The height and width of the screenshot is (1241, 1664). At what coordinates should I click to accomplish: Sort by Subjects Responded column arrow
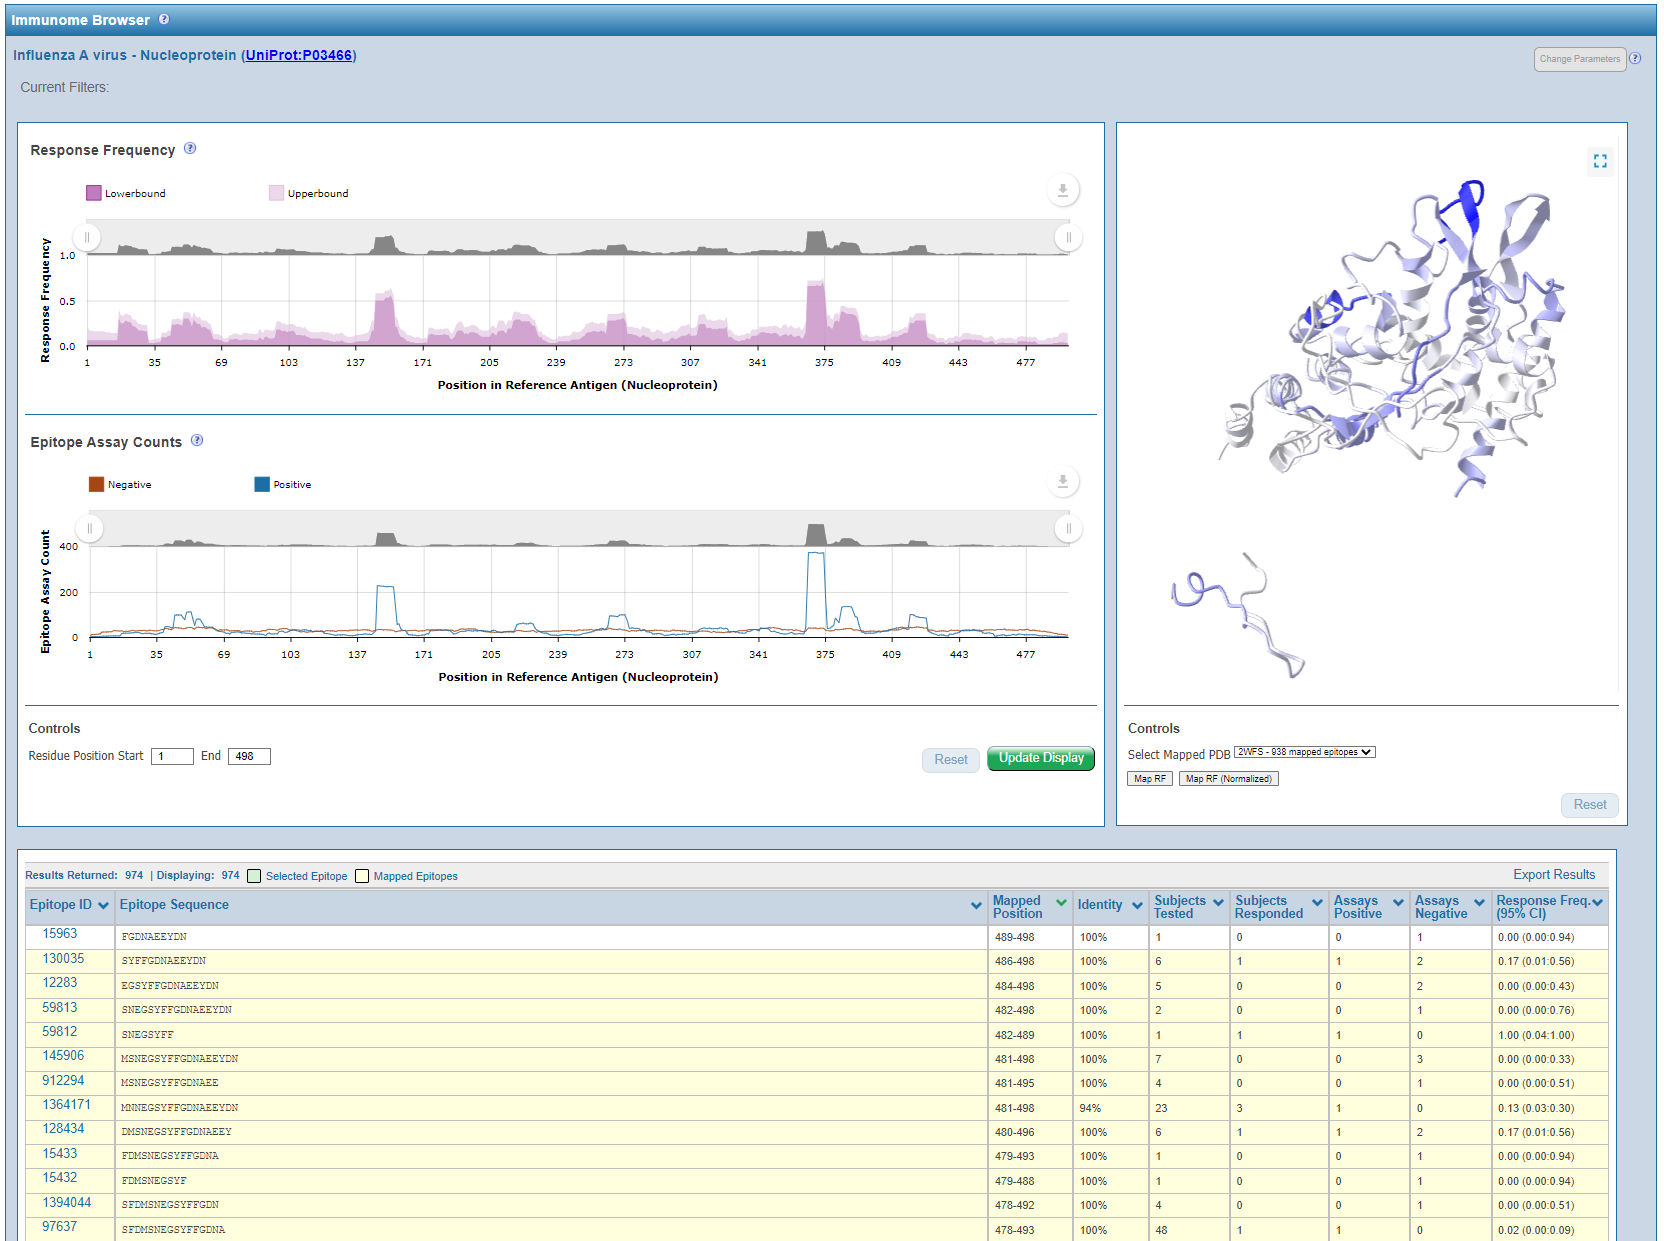pos(1317,902)
